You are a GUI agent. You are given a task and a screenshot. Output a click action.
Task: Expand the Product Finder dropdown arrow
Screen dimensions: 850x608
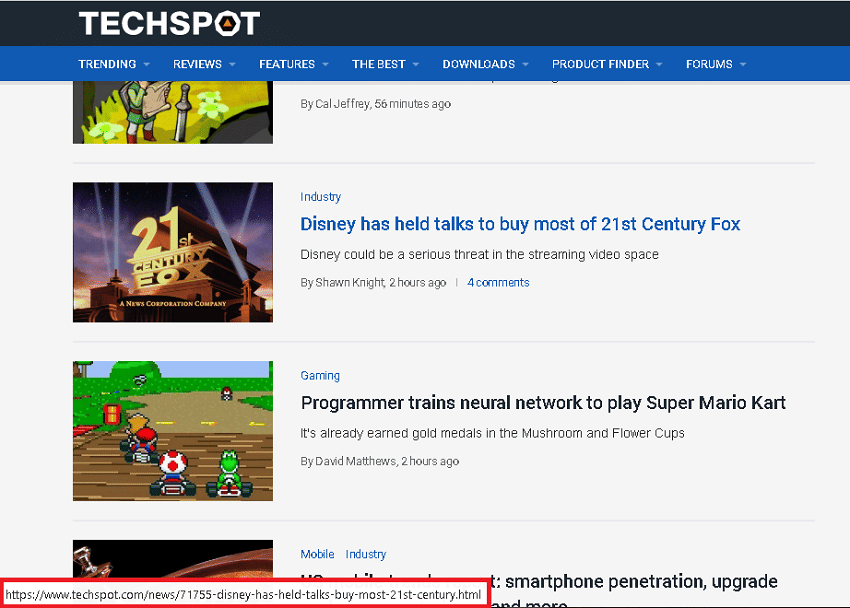tap(659, 64)
